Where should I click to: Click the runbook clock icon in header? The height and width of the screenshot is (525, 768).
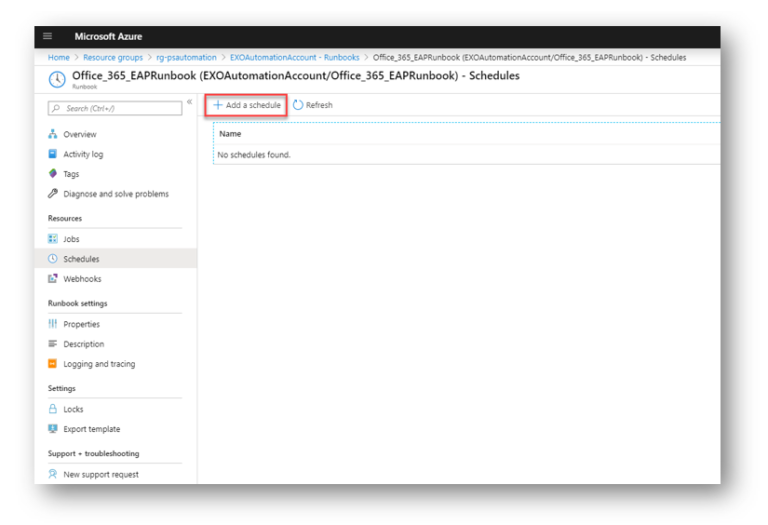click(x=57, y=79)
